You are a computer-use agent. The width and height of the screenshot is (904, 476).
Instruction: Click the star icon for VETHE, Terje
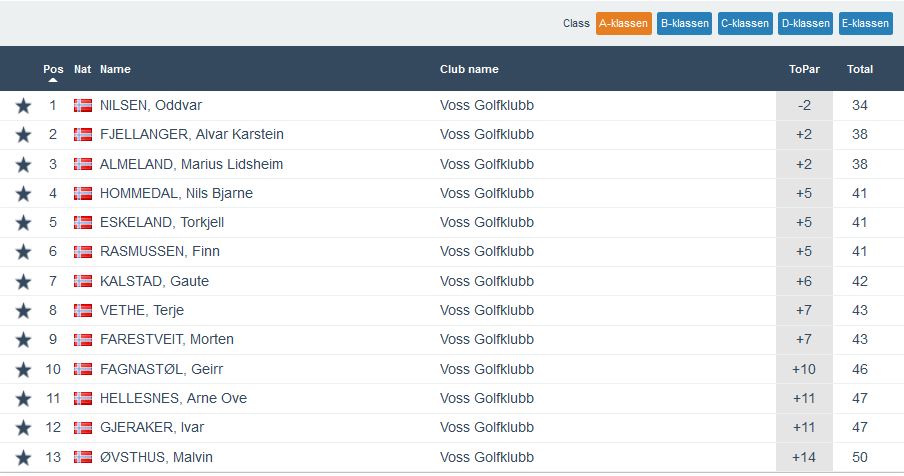[23, 311]
